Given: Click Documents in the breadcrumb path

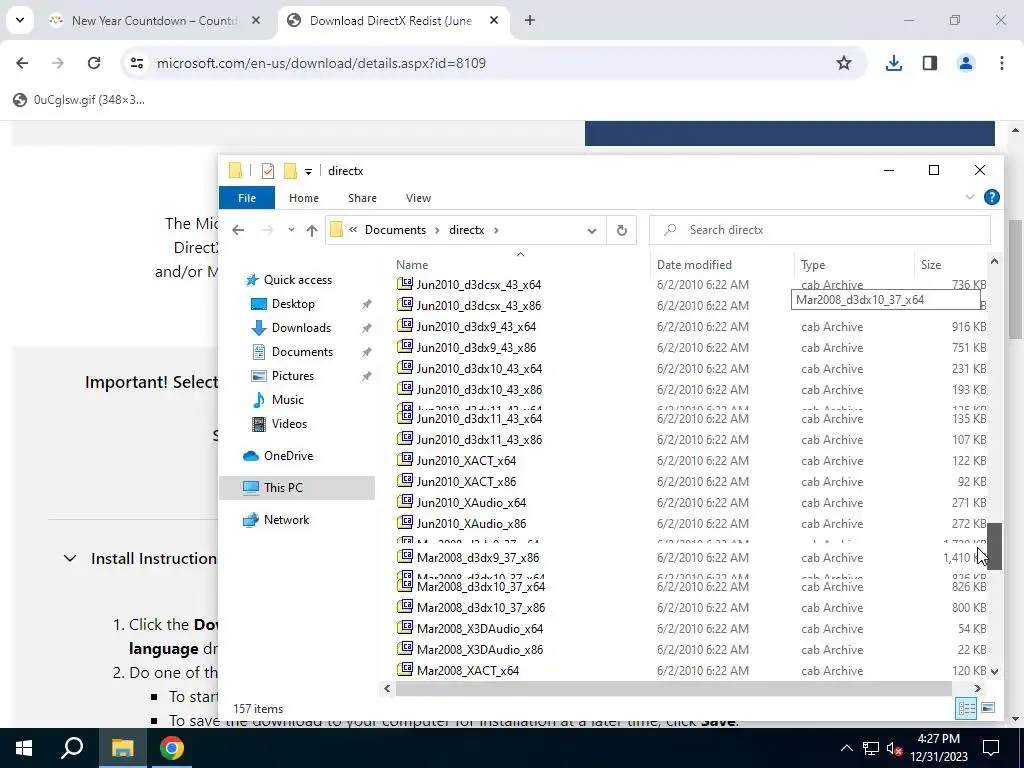Looking at the screenshot, I should tap(395, 230).
